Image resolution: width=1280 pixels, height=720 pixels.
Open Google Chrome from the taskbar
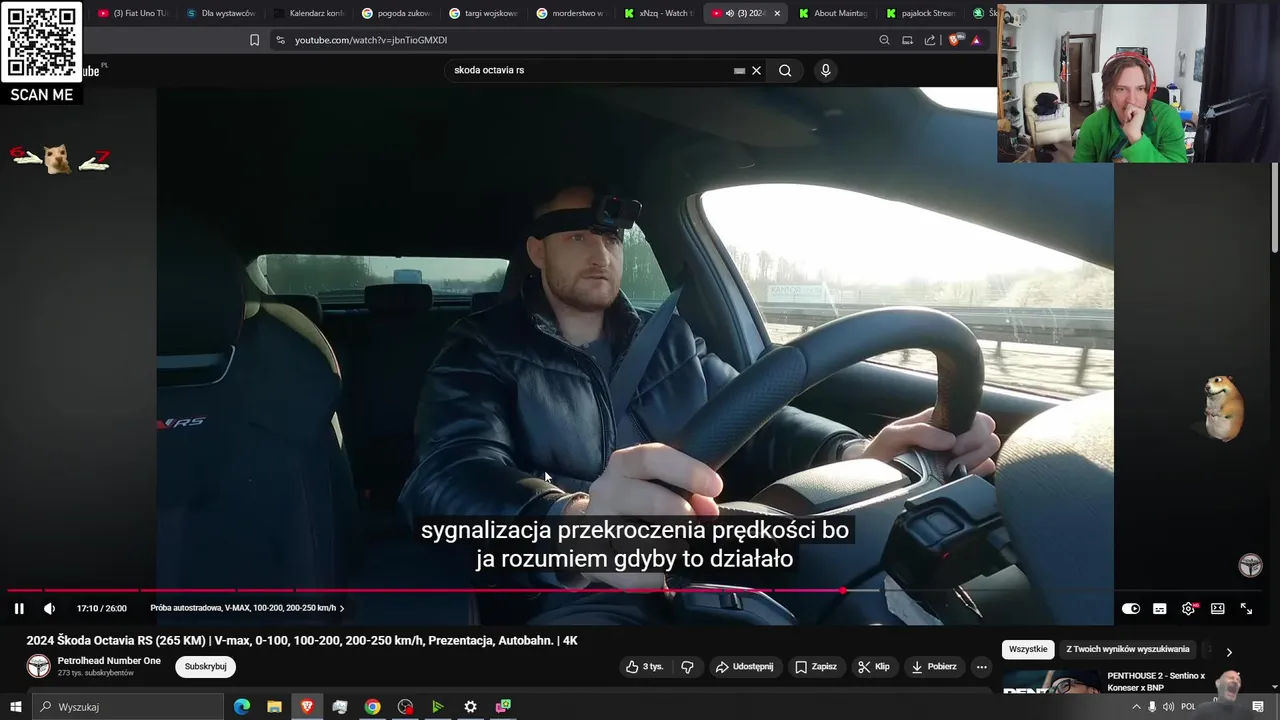[x=372, y=707]
